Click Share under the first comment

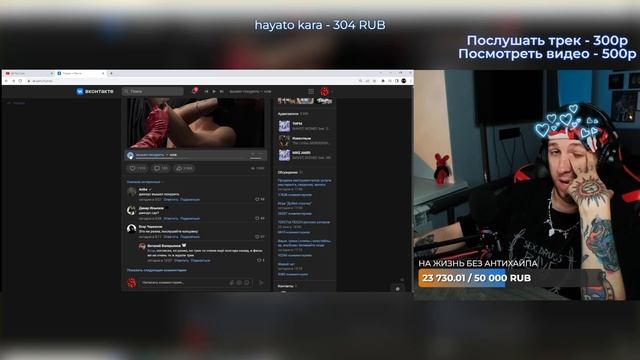[x=190, y=200]
